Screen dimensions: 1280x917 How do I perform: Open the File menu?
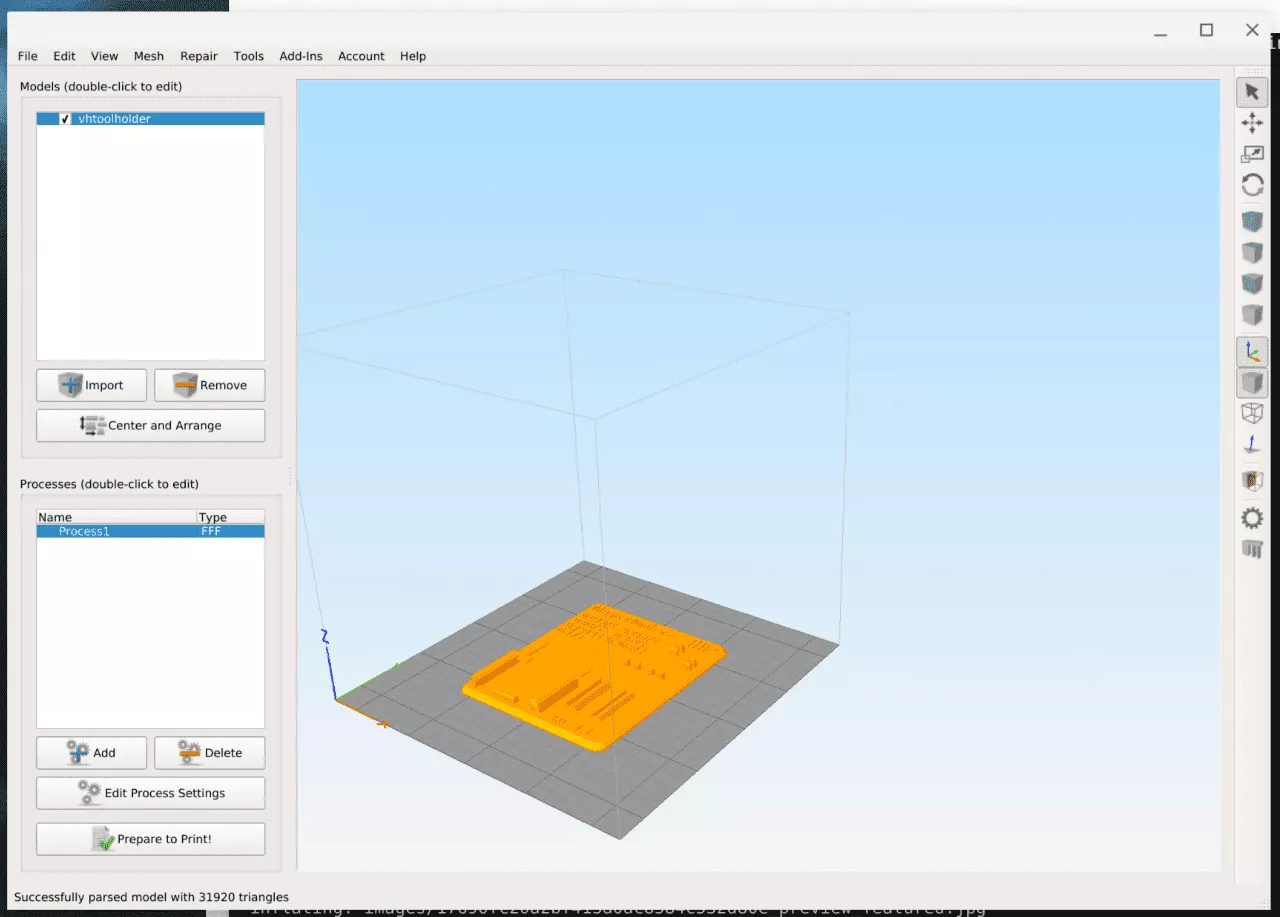coord(28,56)
